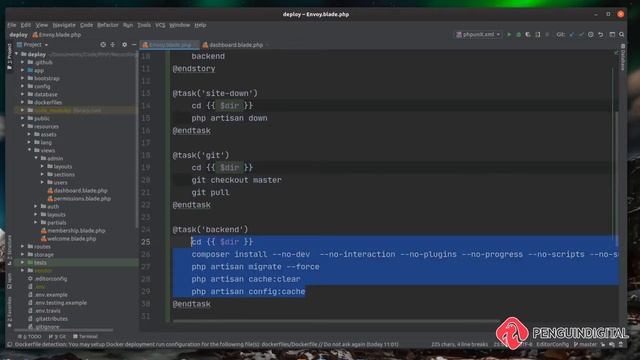
Task: Click the @task('git') line in the editor
Action: (x=200, y=155)
